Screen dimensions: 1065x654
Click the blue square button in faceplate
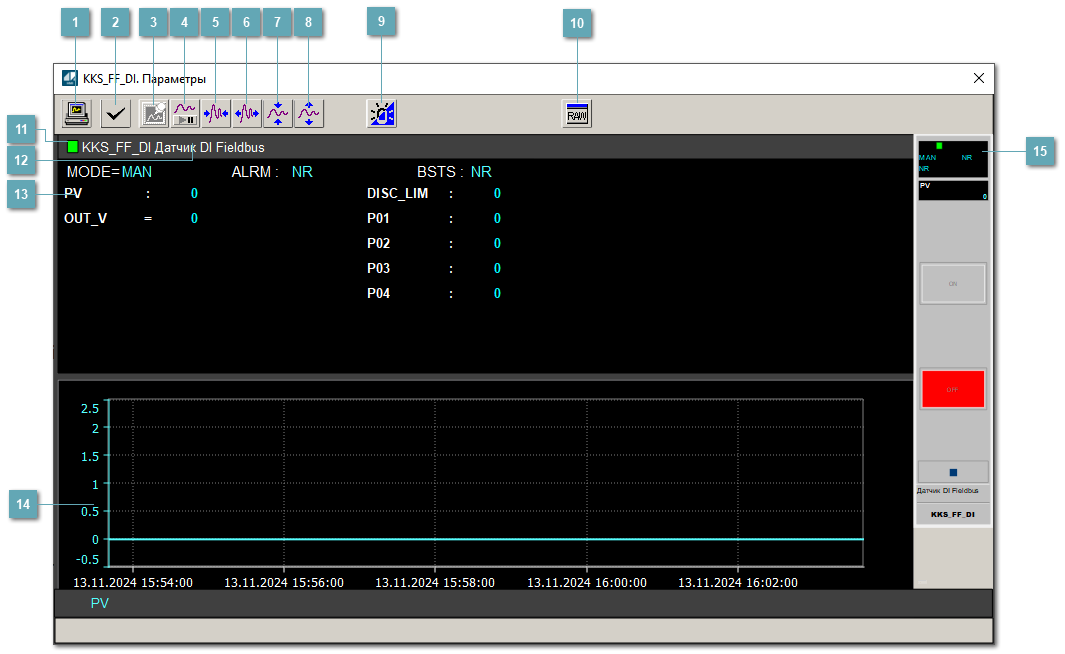[953, 472]
